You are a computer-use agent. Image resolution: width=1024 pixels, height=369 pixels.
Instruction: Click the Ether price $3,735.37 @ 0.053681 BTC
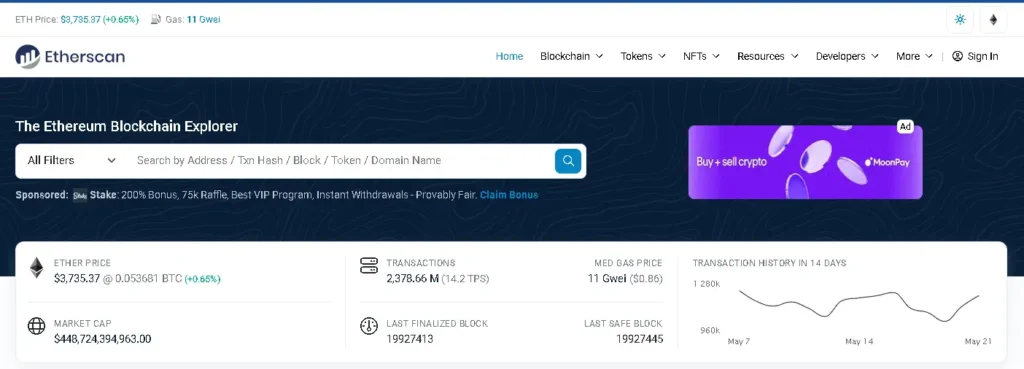[x=118, y=279]
